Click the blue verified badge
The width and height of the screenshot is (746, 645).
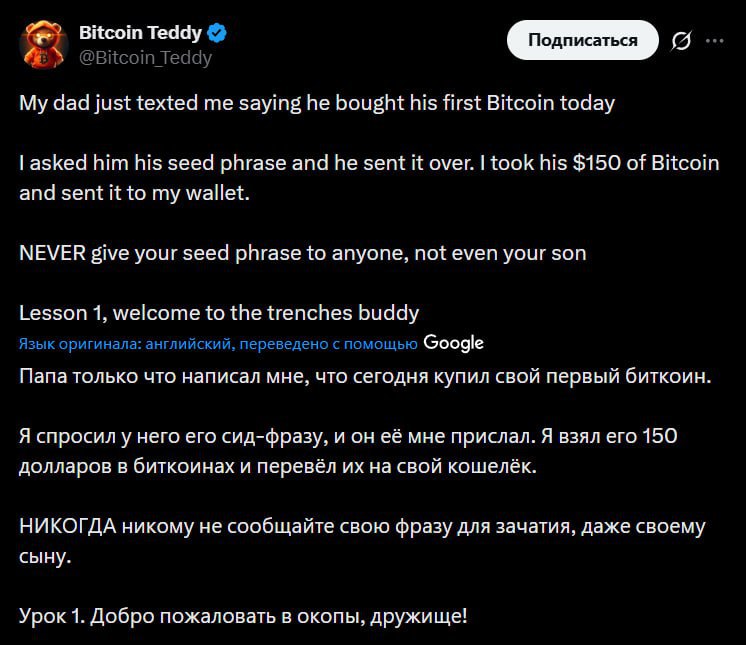click(218, 33)
